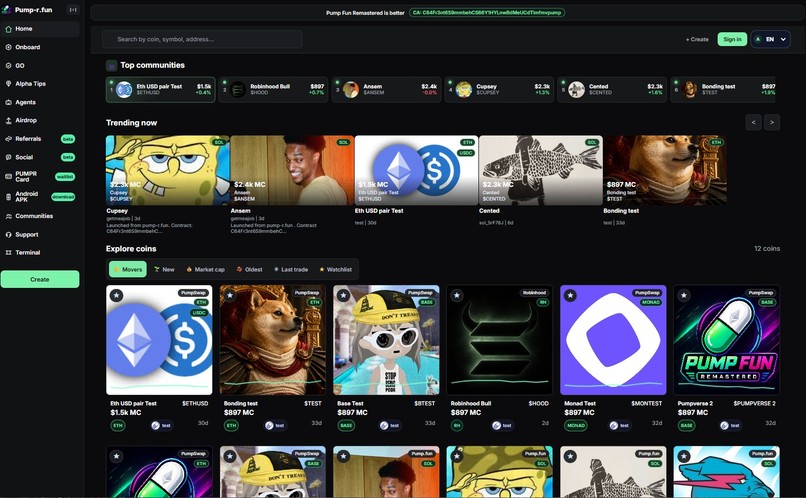Screen dimensions: 806x498
Task: Open the Cented trending fish thumbnail
Action: coord(541,170)
